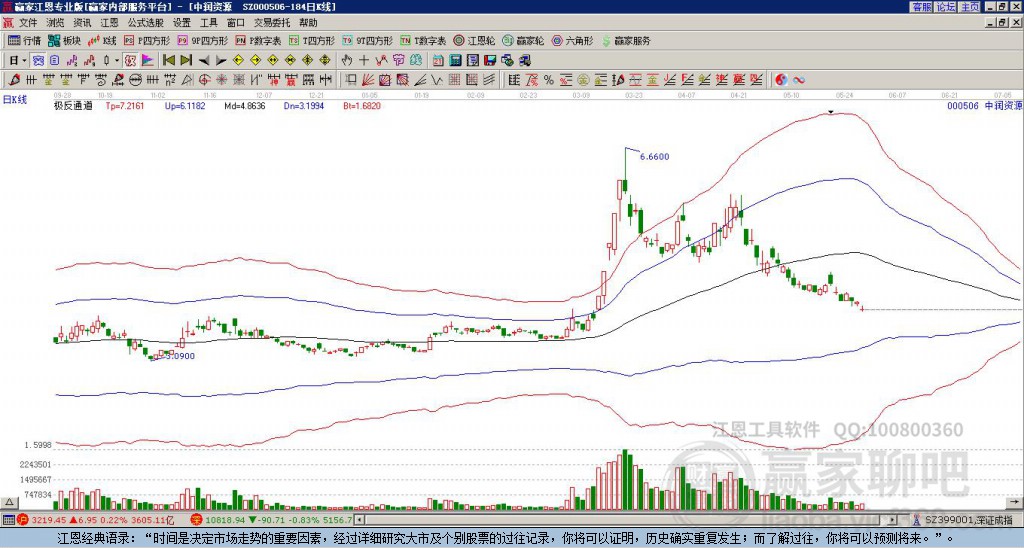Open the 江恩 menu
Image resolution: width=1024 pixels, height=548 pixels.
click(x=109, y=22)
